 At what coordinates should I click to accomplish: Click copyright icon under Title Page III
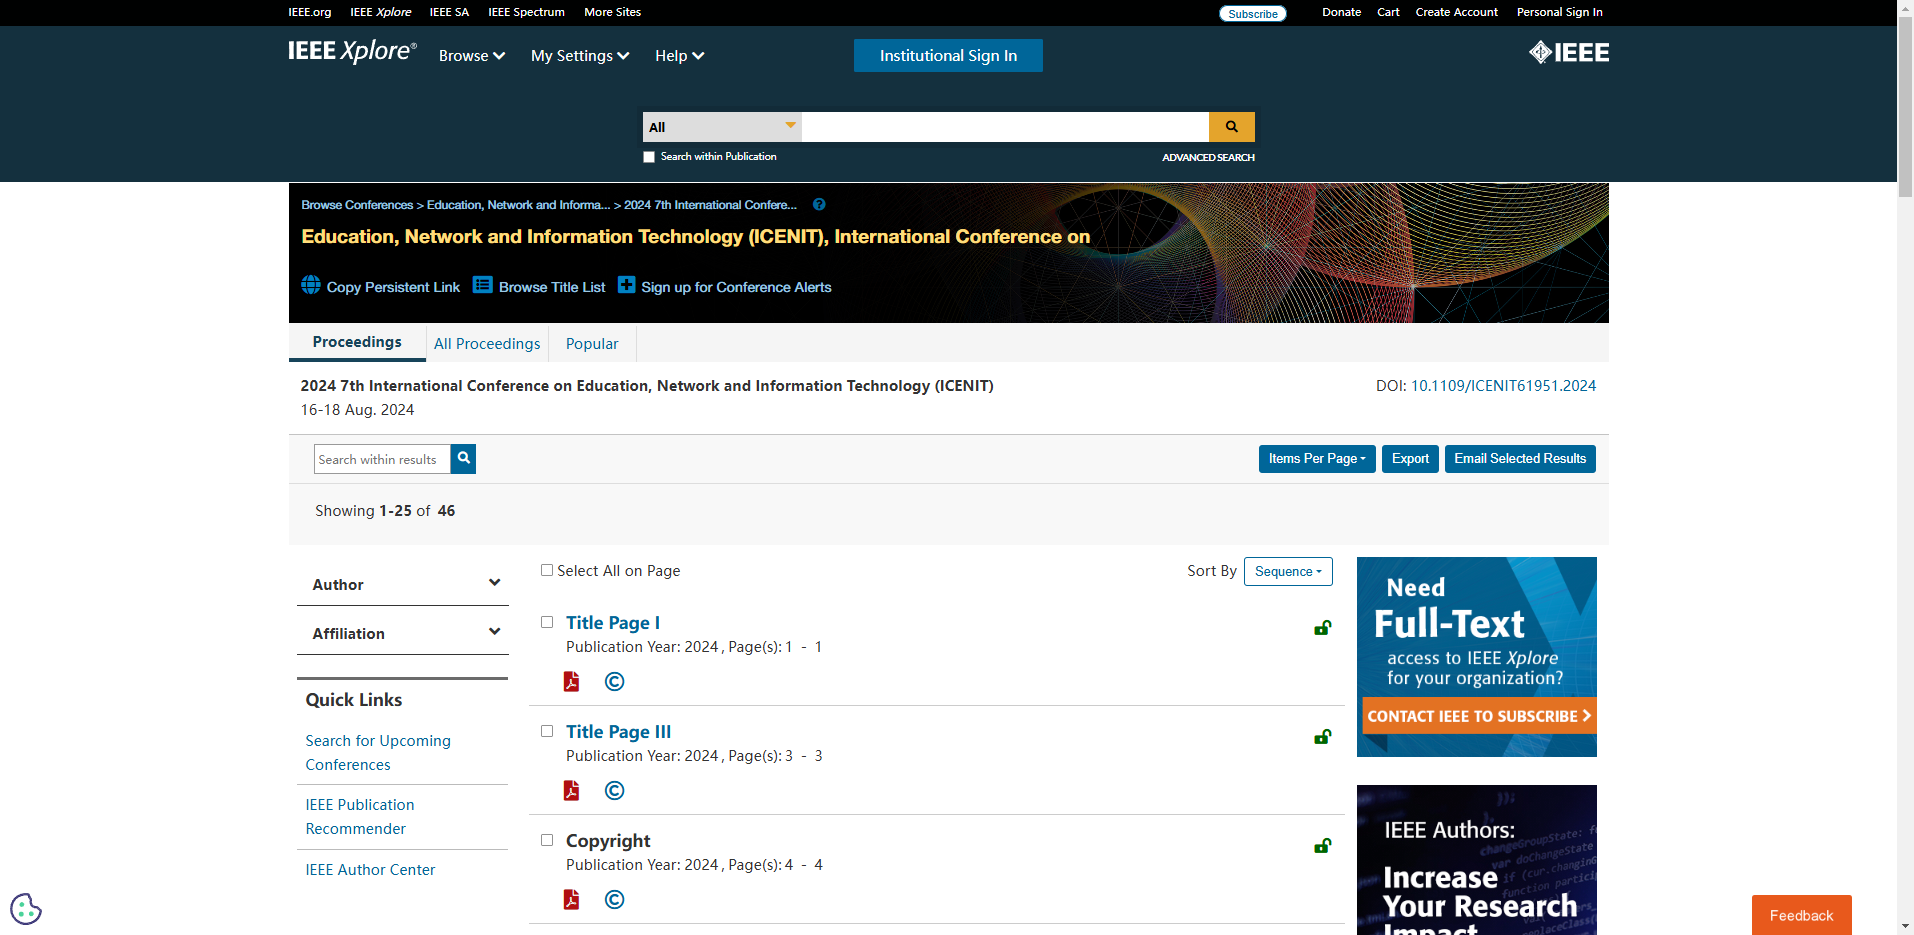click(x=614, y=791)
